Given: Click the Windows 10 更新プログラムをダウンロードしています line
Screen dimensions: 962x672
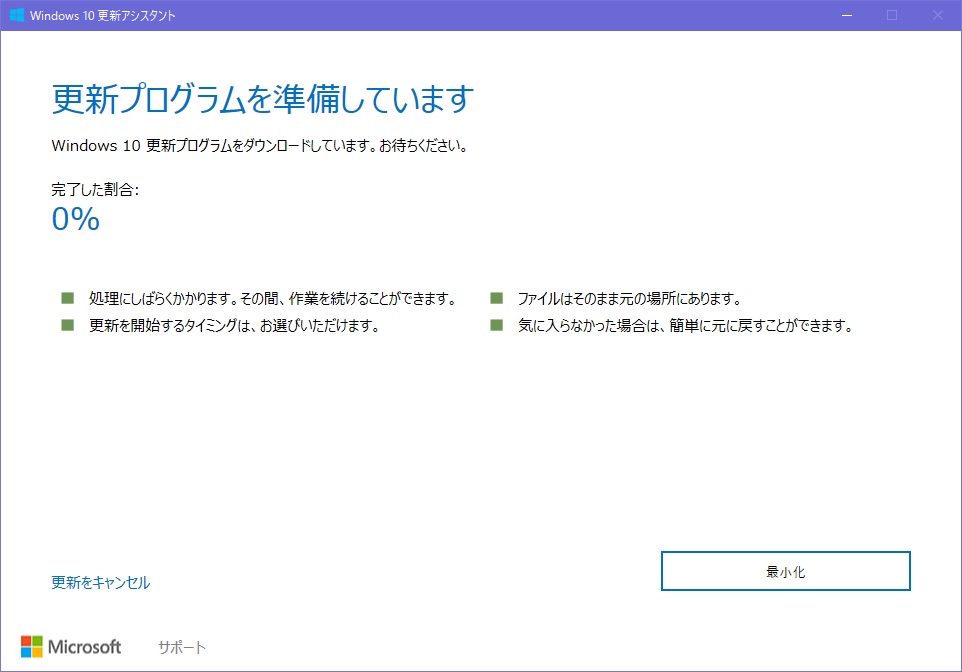Looking at the screenshot, I should tap(260, 146).
